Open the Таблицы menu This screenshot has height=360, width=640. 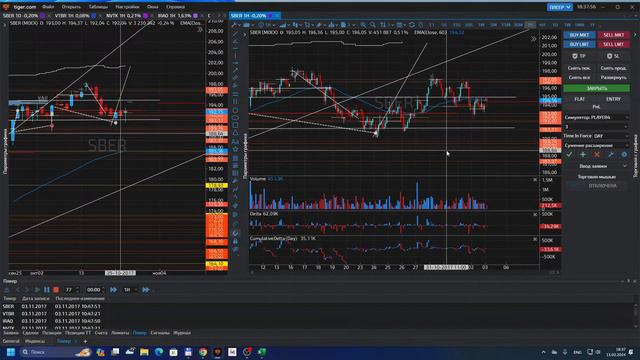[98, 7]
